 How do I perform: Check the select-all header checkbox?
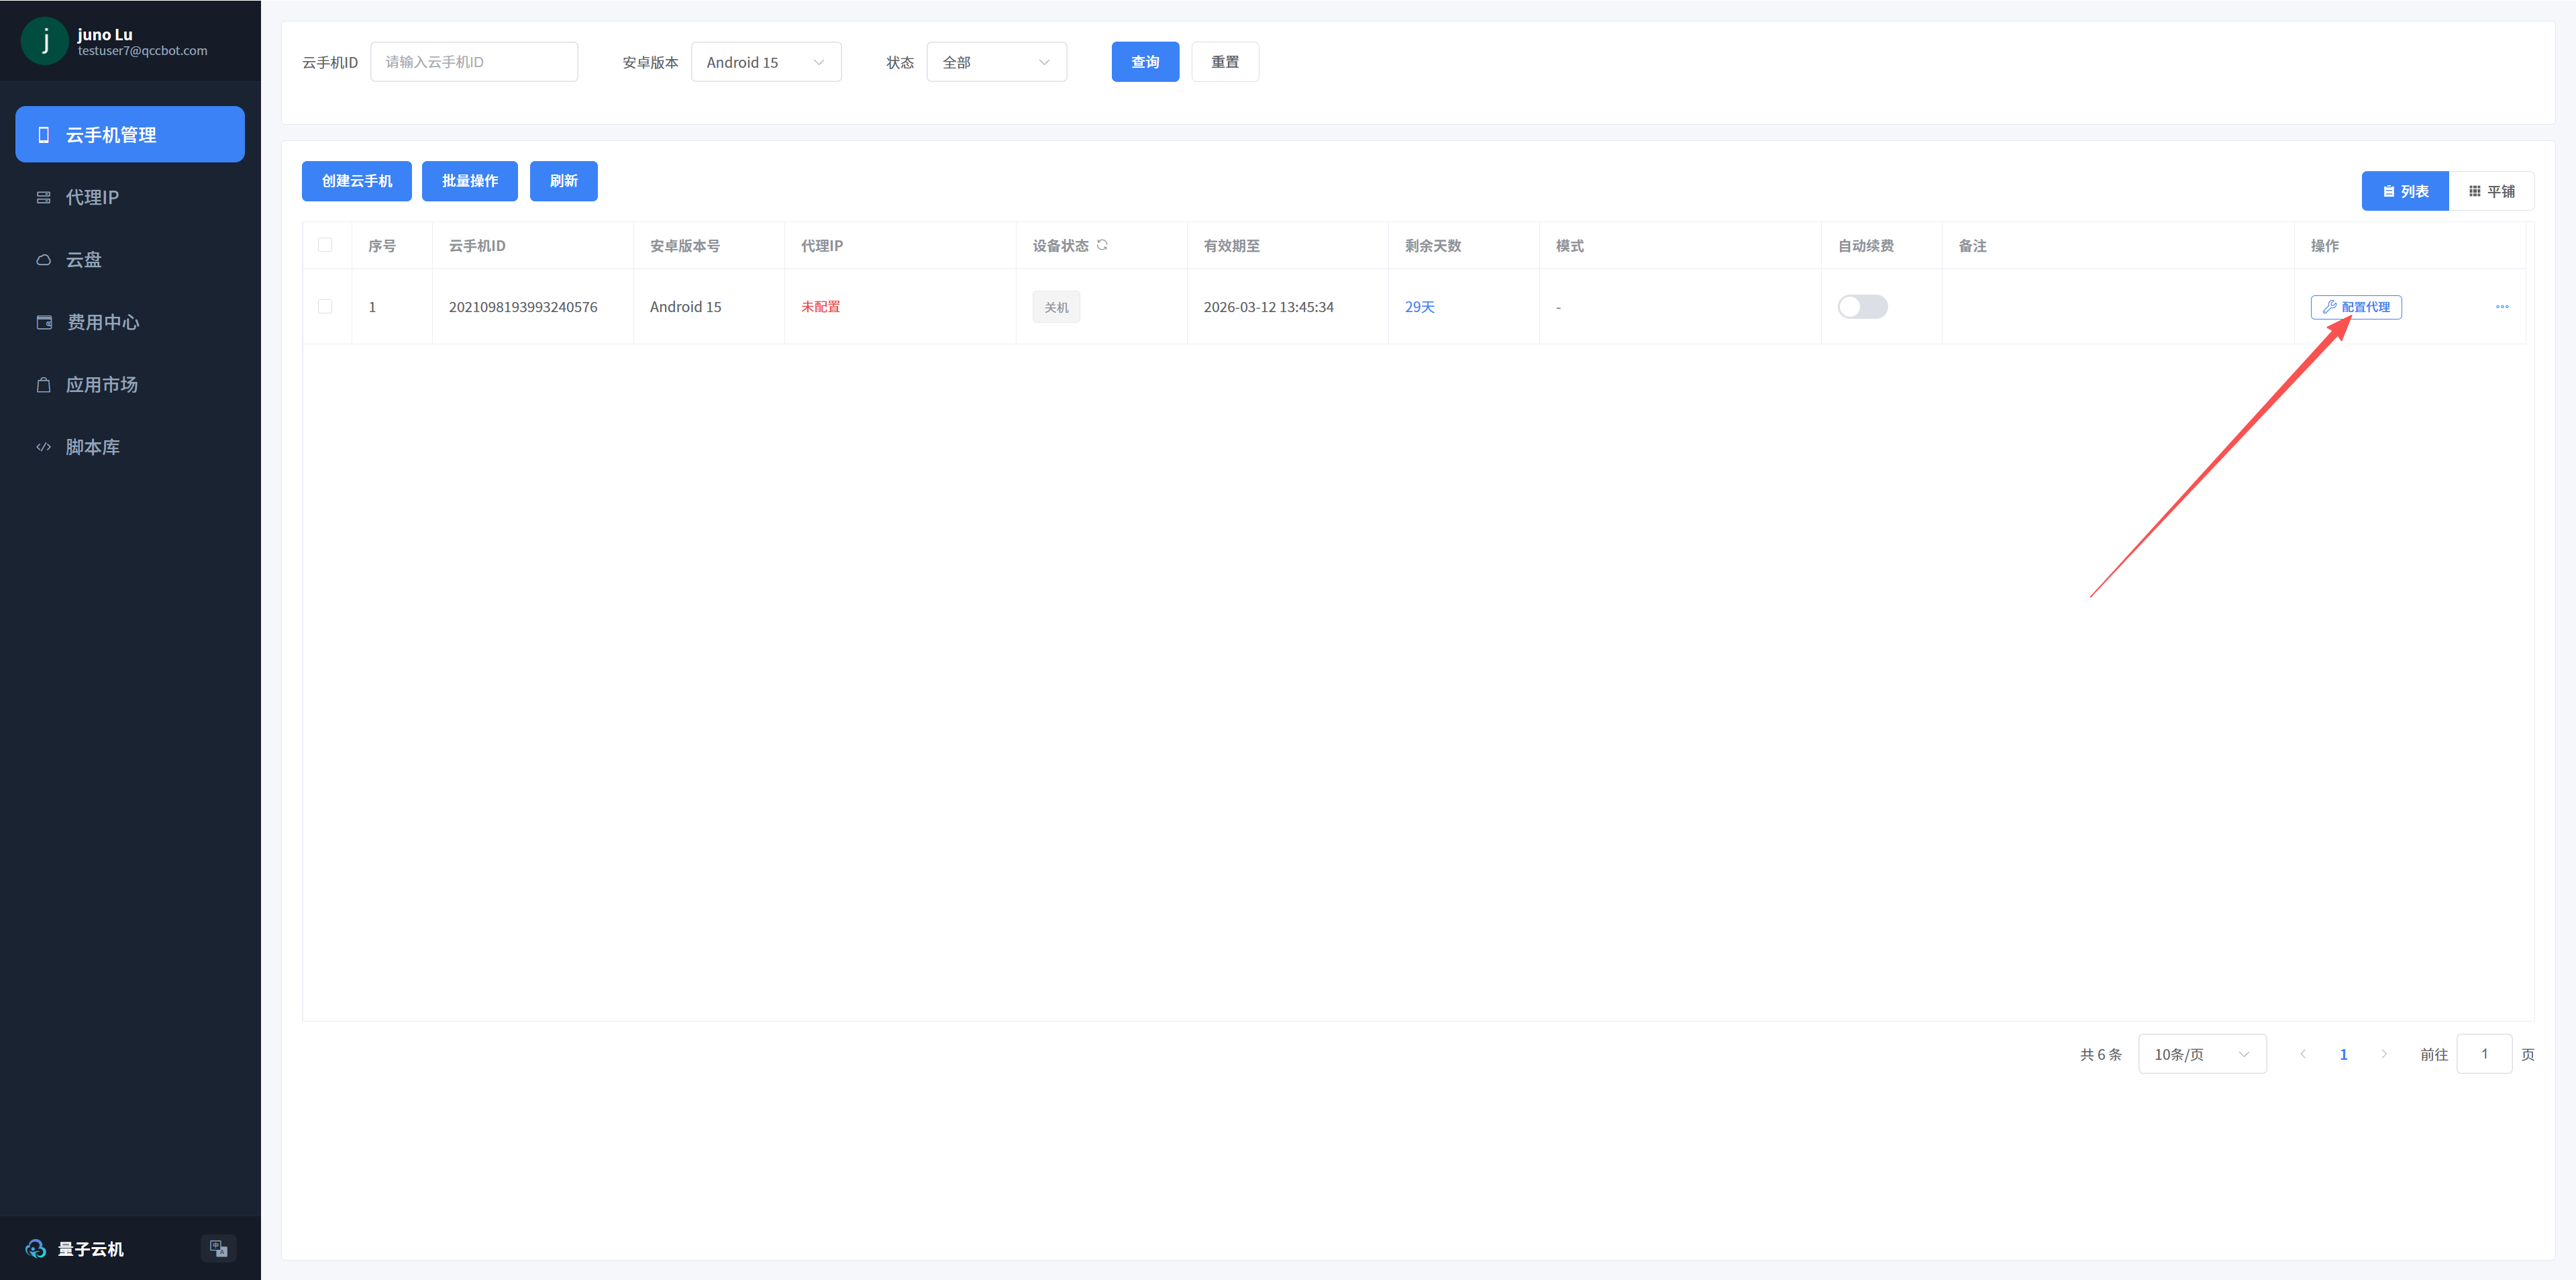click(x=325, y=245)
